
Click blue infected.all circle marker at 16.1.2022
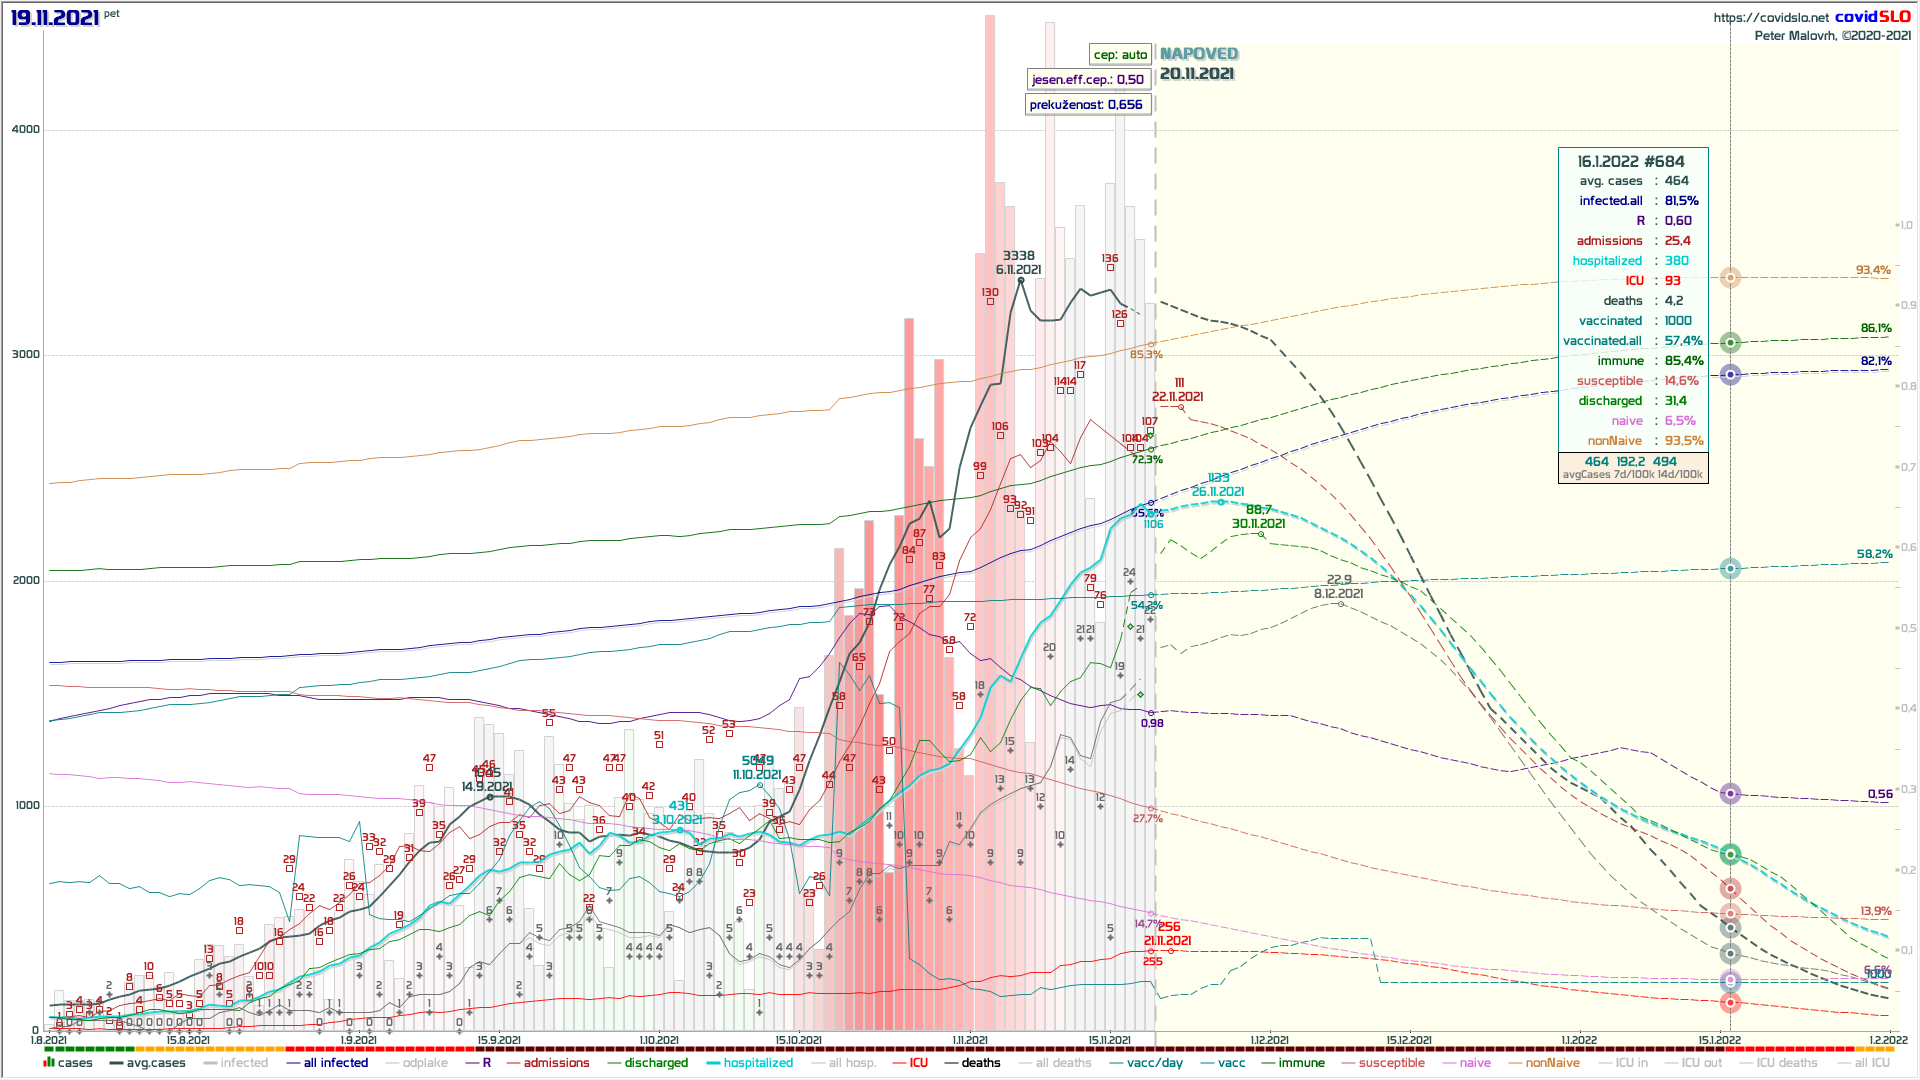tap(1731, 375)
